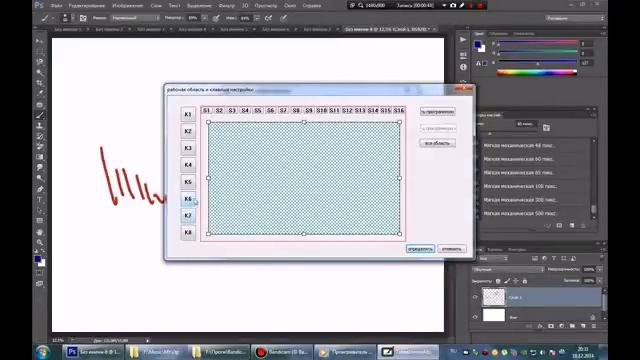Create adjustment layer icon in Layers panel

pyautogui.click(x=562, y=326)
